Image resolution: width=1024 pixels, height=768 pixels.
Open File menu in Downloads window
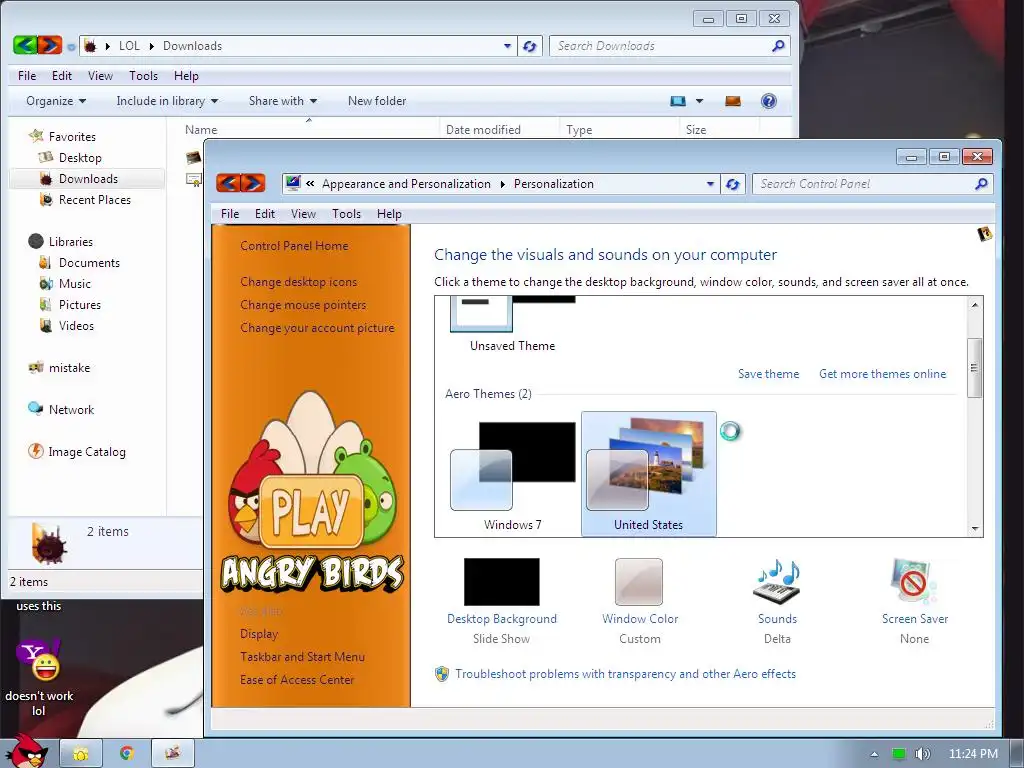coord(27,76)
